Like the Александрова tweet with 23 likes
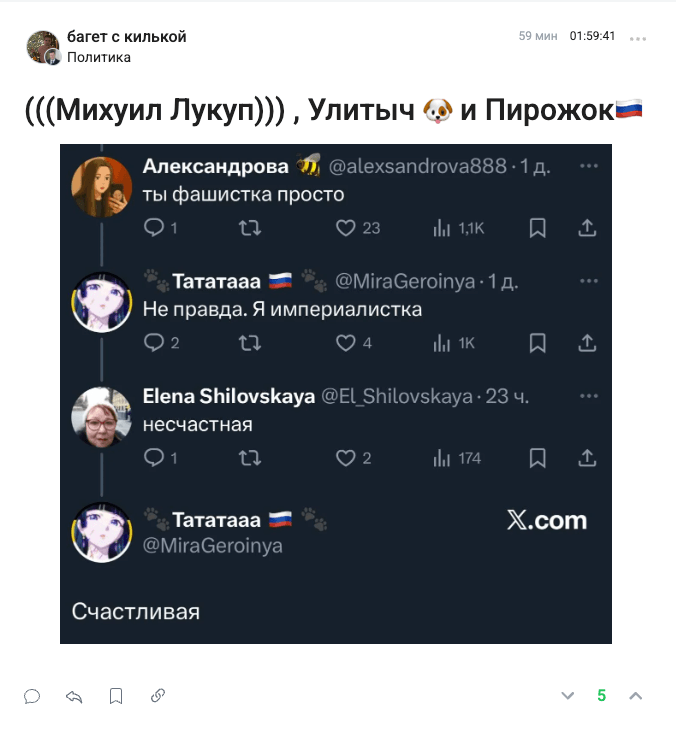Screen dimensions: 676x729 [x=346, y=228]
